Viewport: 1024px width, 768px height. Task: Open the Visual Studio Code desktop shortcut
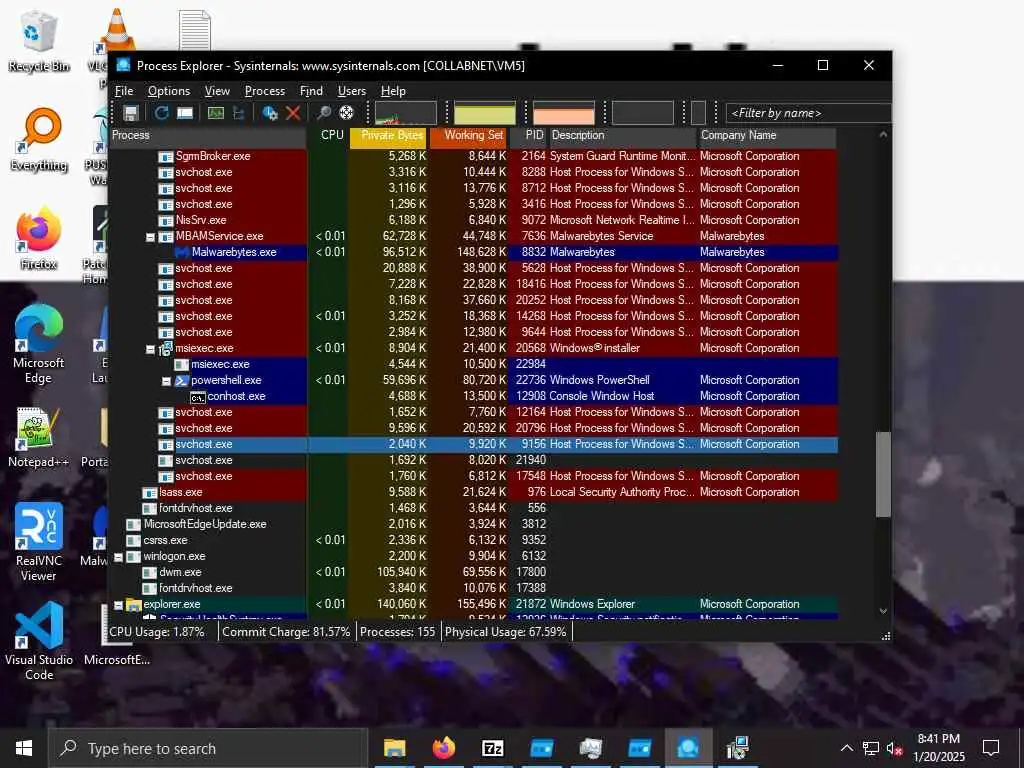click(x=39, y=640)
